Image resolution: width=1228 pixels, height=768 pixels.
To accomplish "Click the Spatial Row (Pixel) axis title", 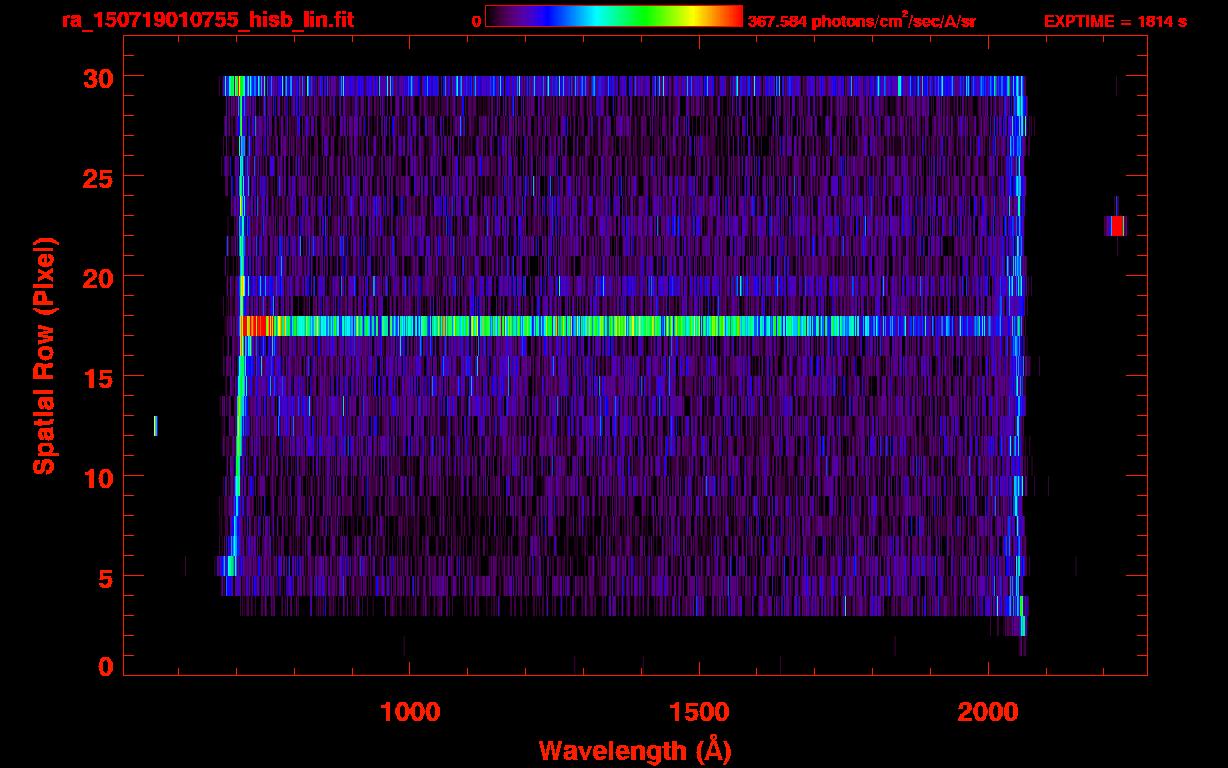I will click(x=44, y=355).
